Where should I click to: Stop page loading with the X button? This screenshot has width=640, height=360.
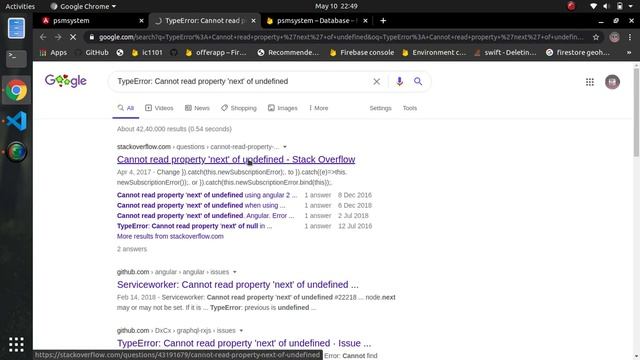coord(73,37)
